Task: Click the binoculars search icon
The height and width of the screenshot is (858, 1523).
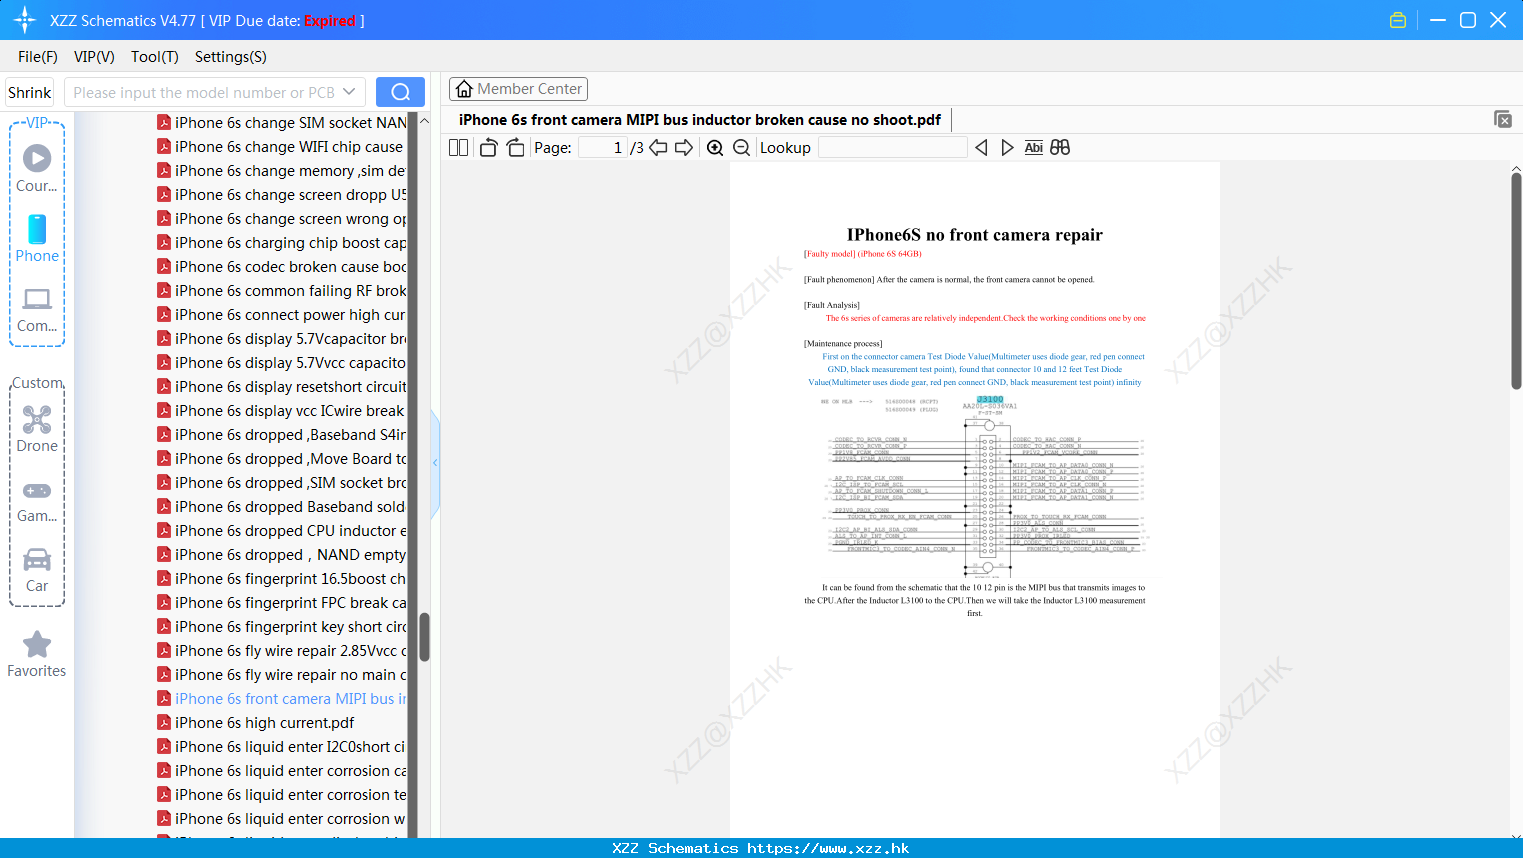Action: (1060, 147)
